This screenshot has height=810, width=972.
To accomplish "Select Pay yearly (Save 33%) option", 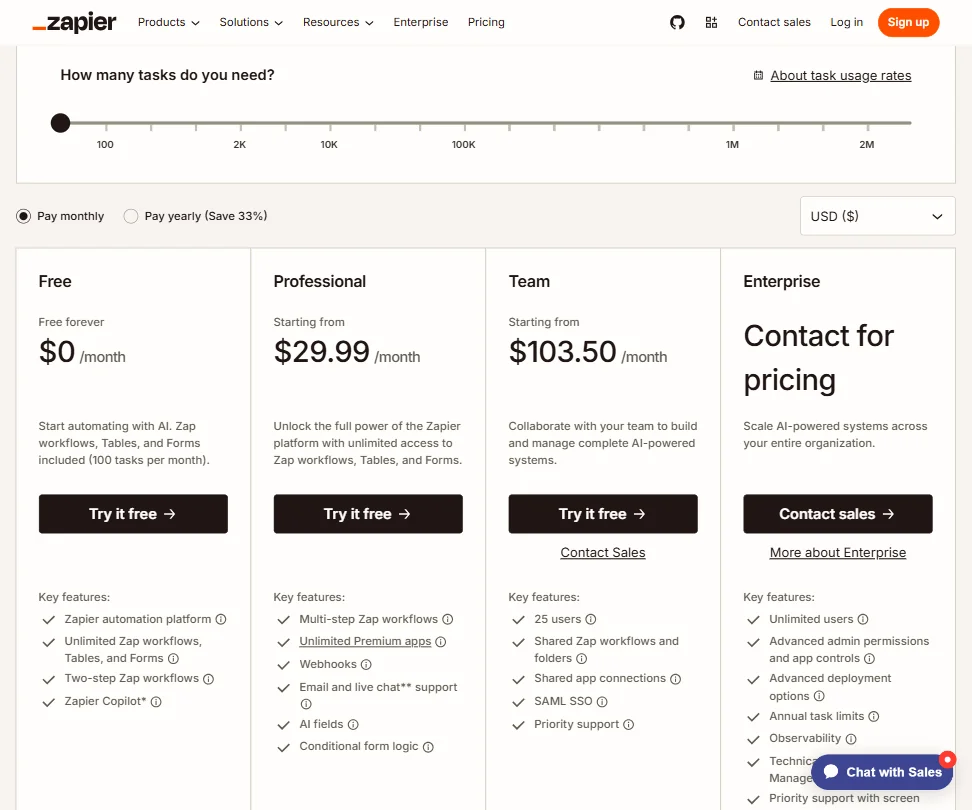I will click(x=131, y=216).
